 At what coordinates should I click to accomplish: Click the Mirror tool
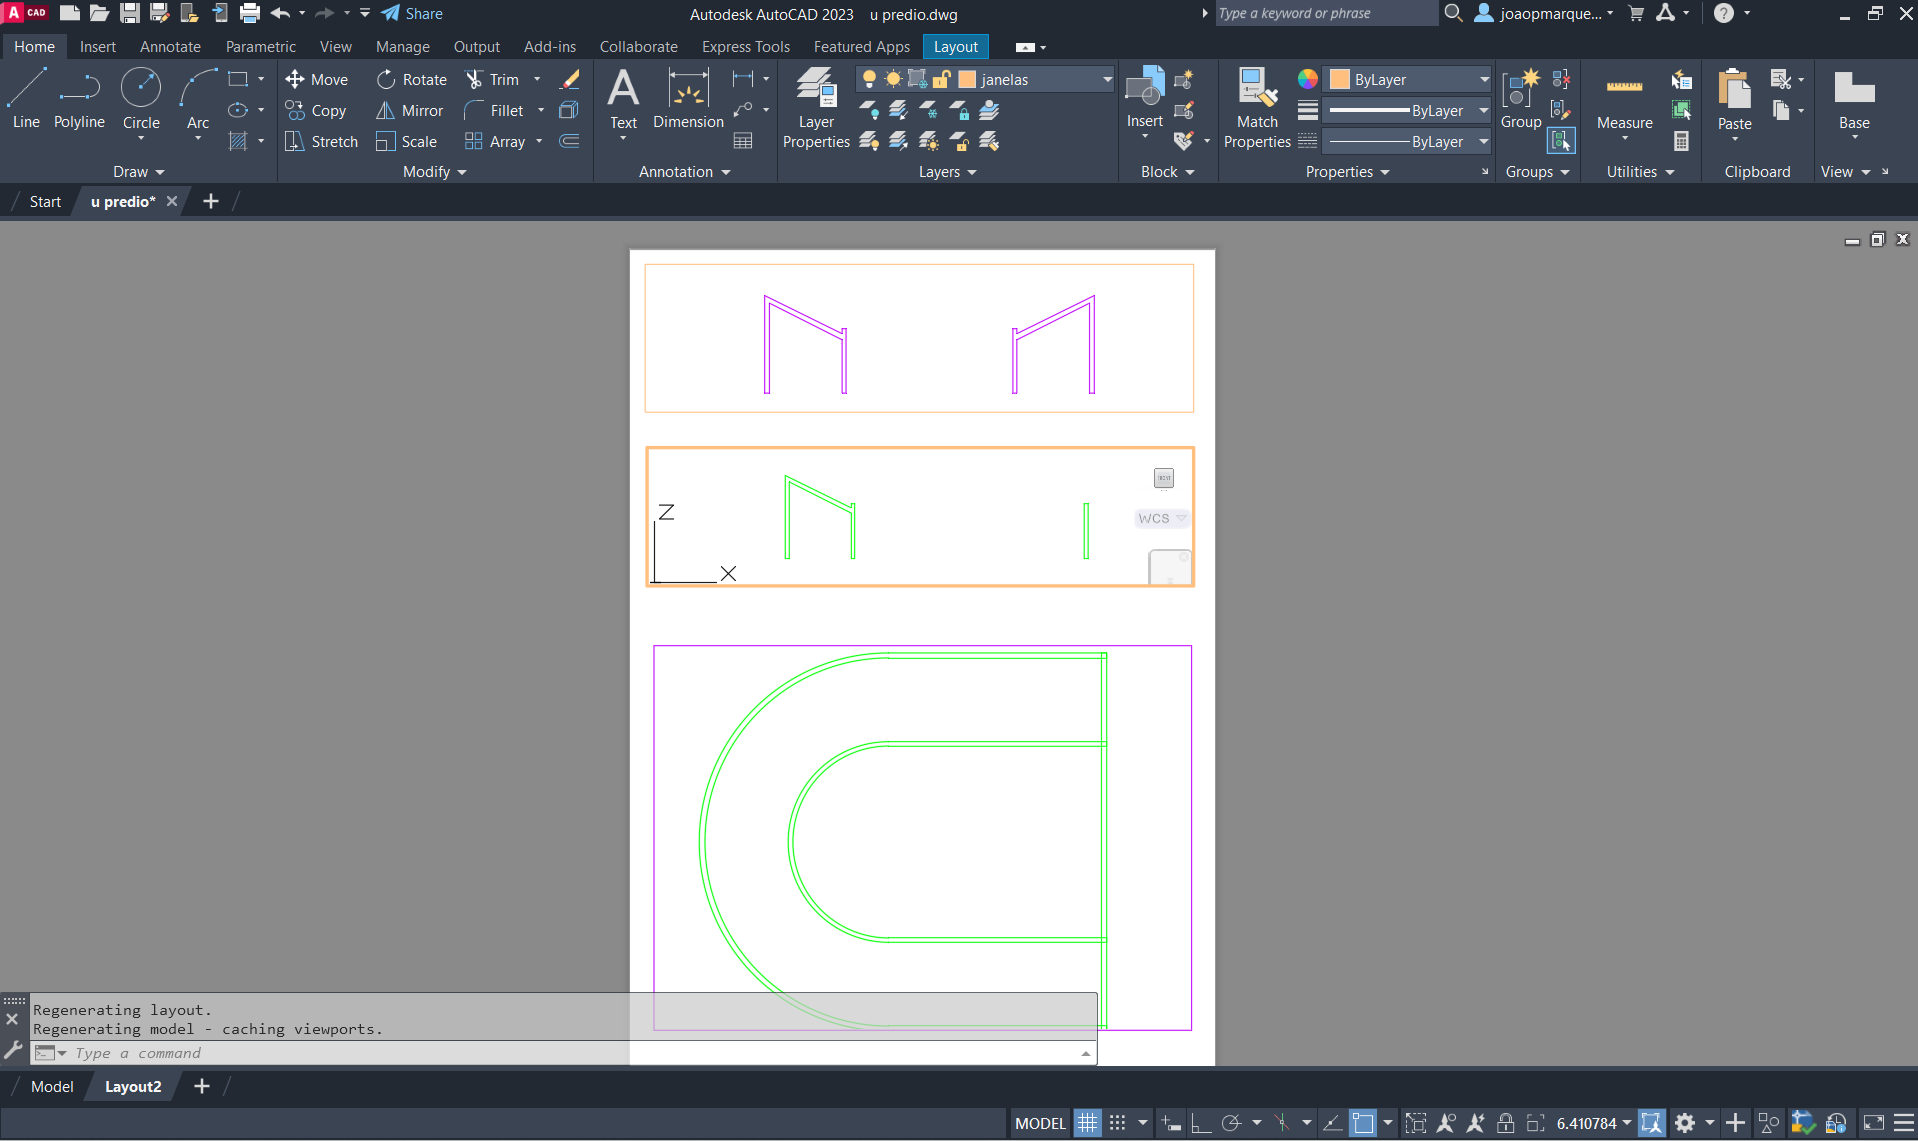(410, 111)
